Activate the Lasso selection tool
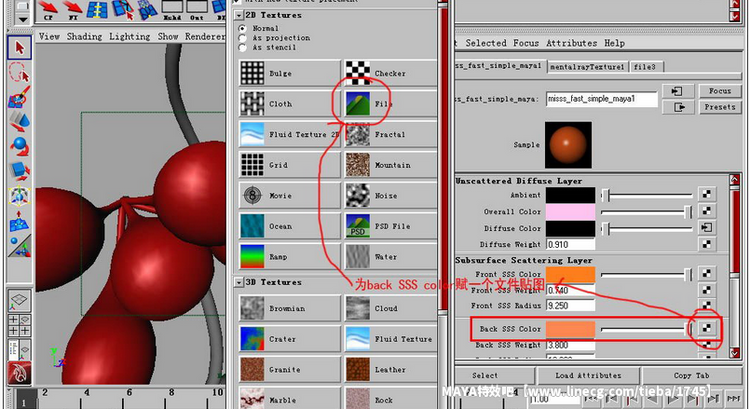Image resolution: width=750 pixels, height=409 pixels. pos(19,73)
